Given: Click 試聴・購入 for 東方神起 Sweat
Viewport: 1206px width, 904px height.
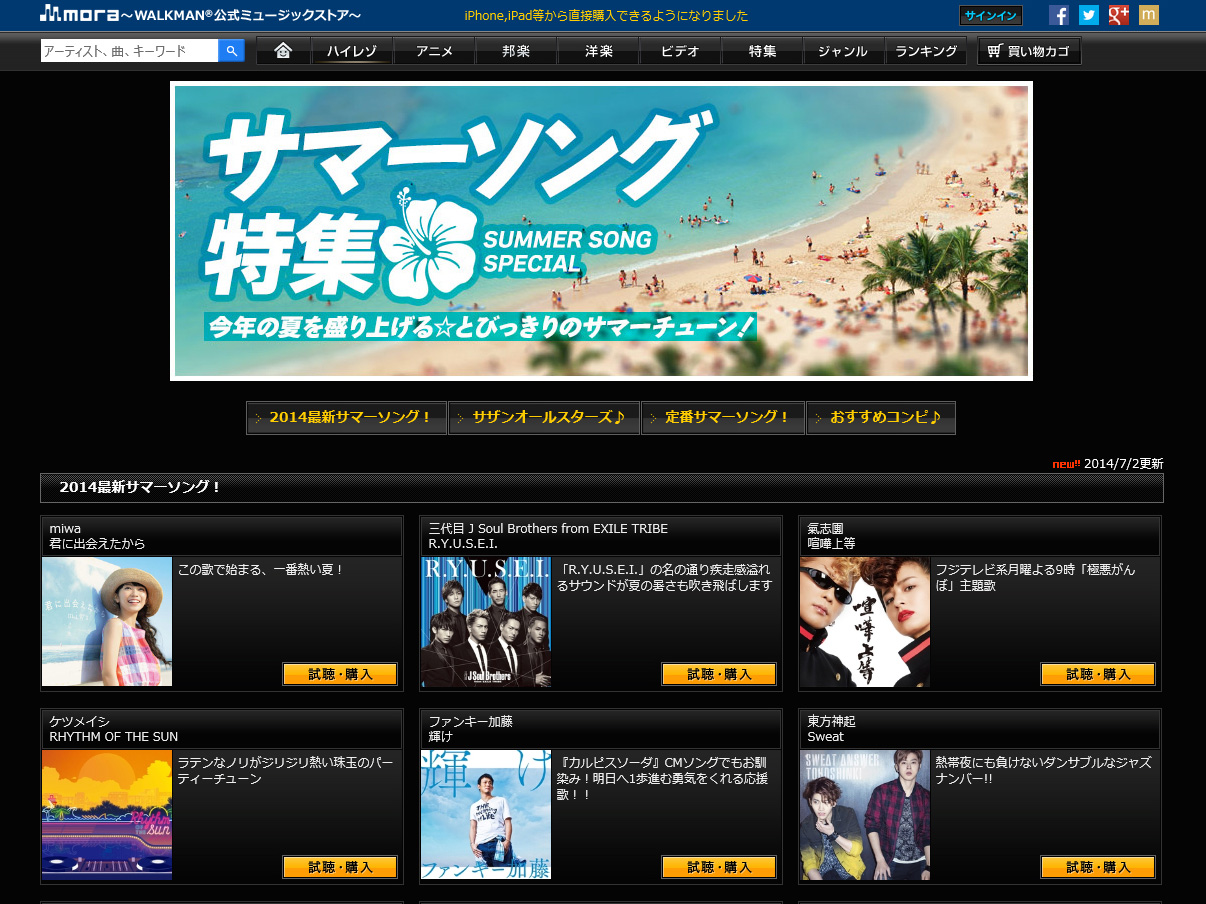Looking at the screenshot, I should click(x=1098, y=867).
